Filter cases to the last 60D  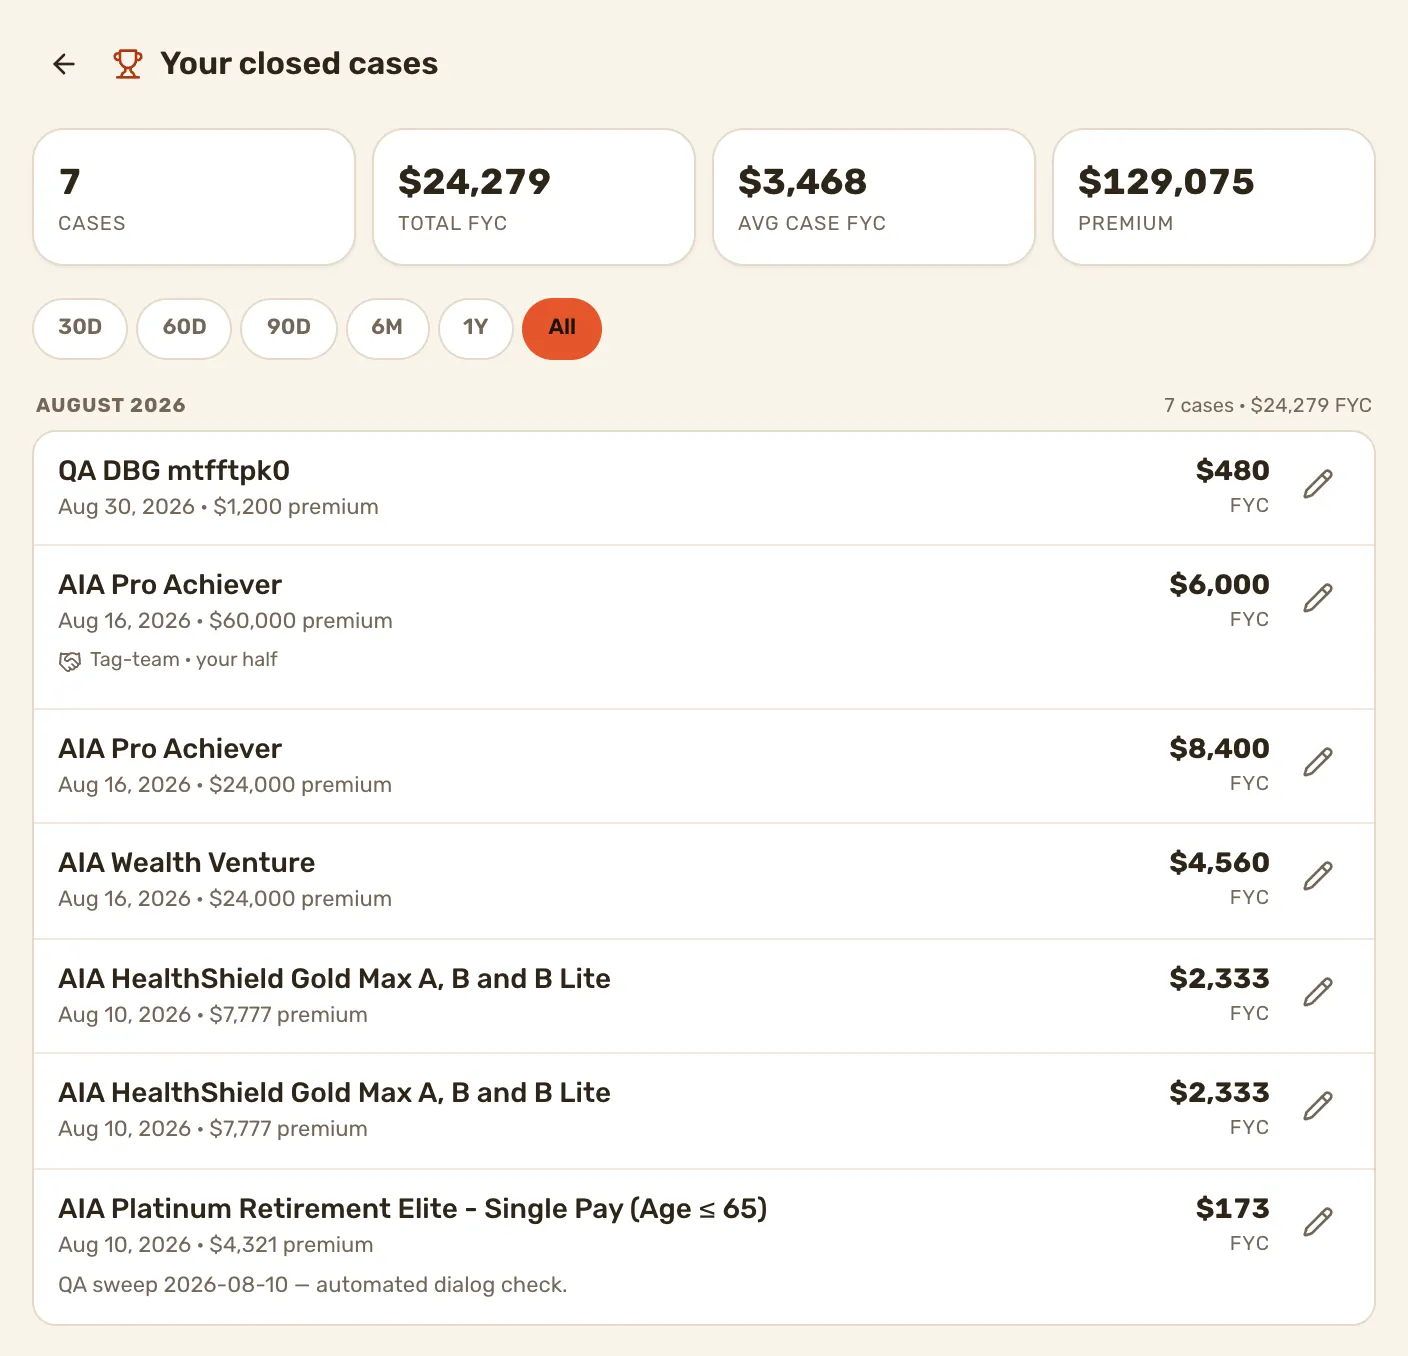point(184,328)
